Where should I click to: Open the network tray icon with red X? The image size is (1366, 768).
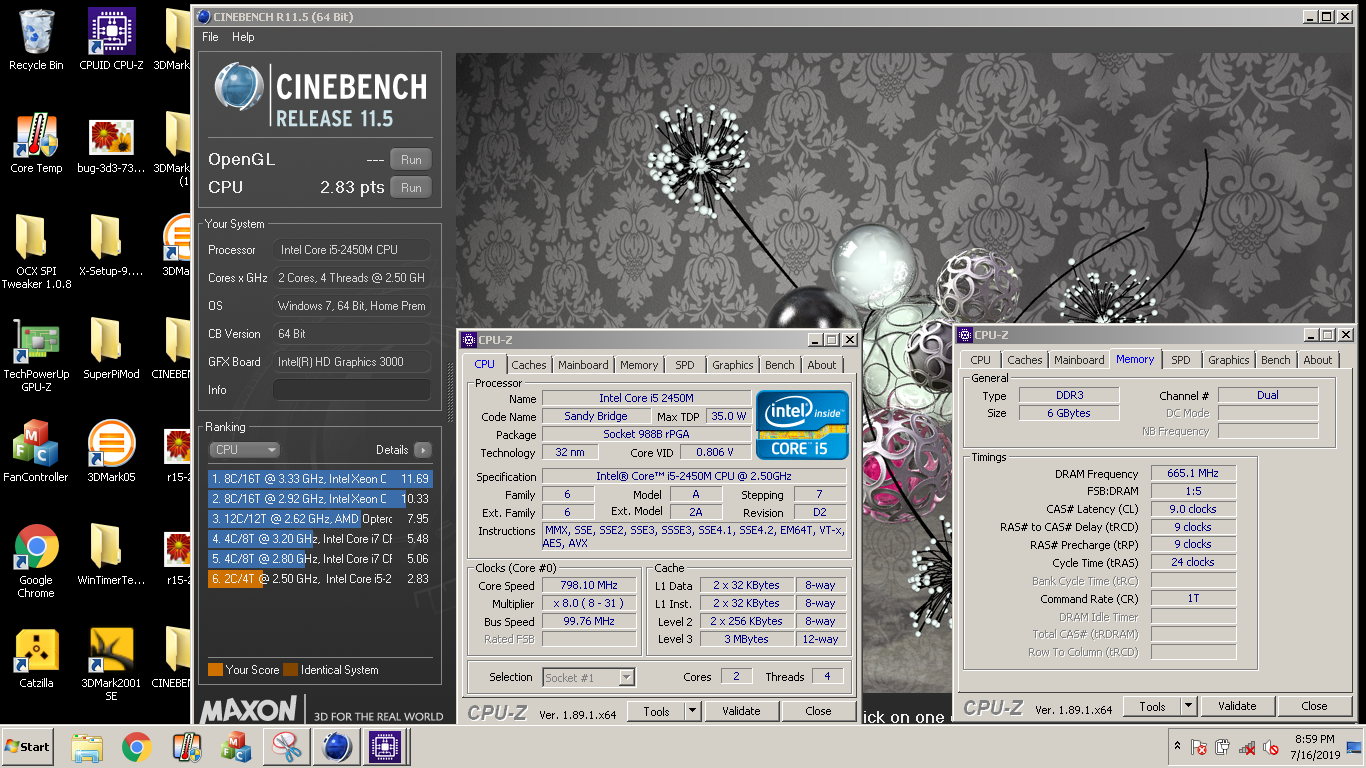click(x=1247, y=747)
